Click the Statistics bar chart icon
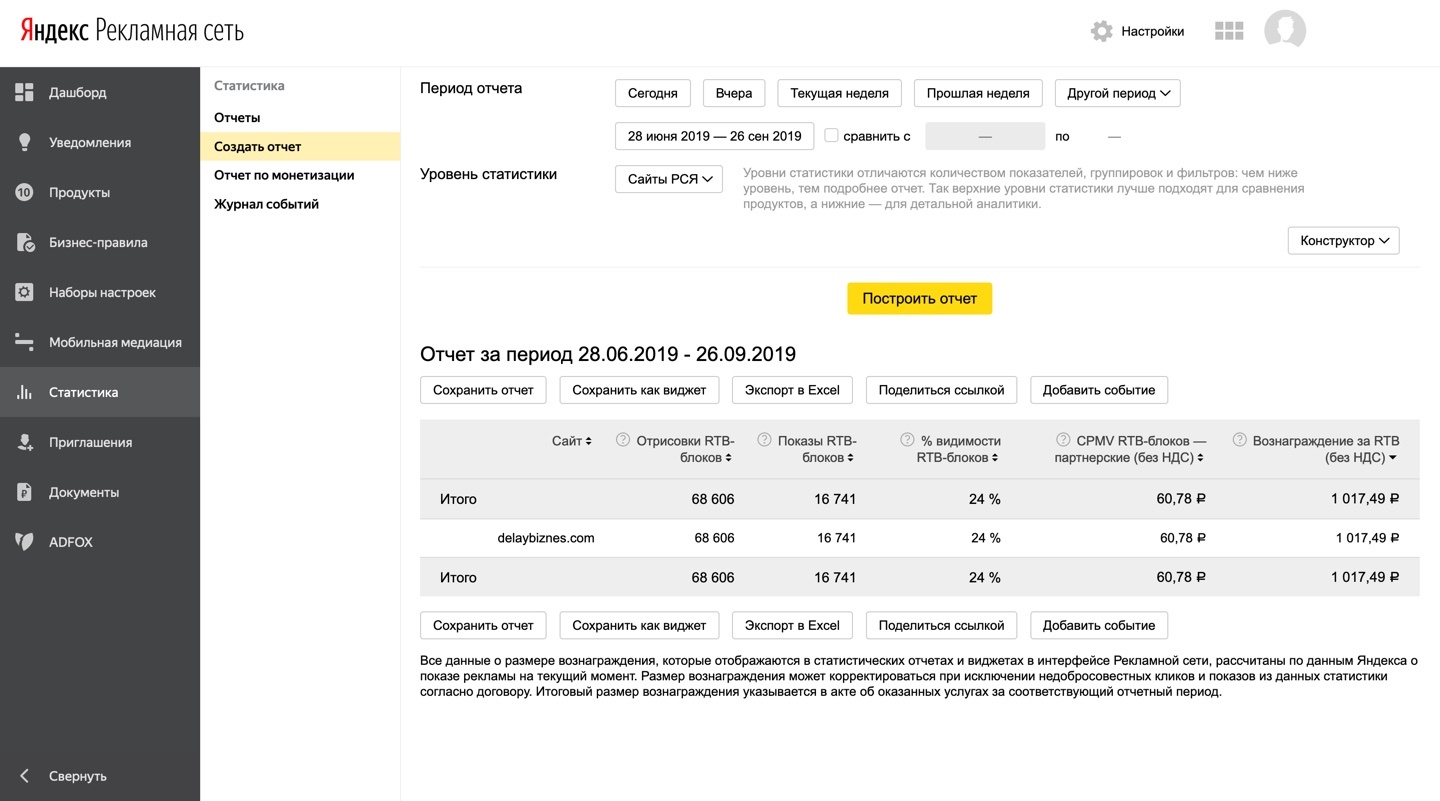The height and width of the screenshot is (801, 1440). point(25,392)
